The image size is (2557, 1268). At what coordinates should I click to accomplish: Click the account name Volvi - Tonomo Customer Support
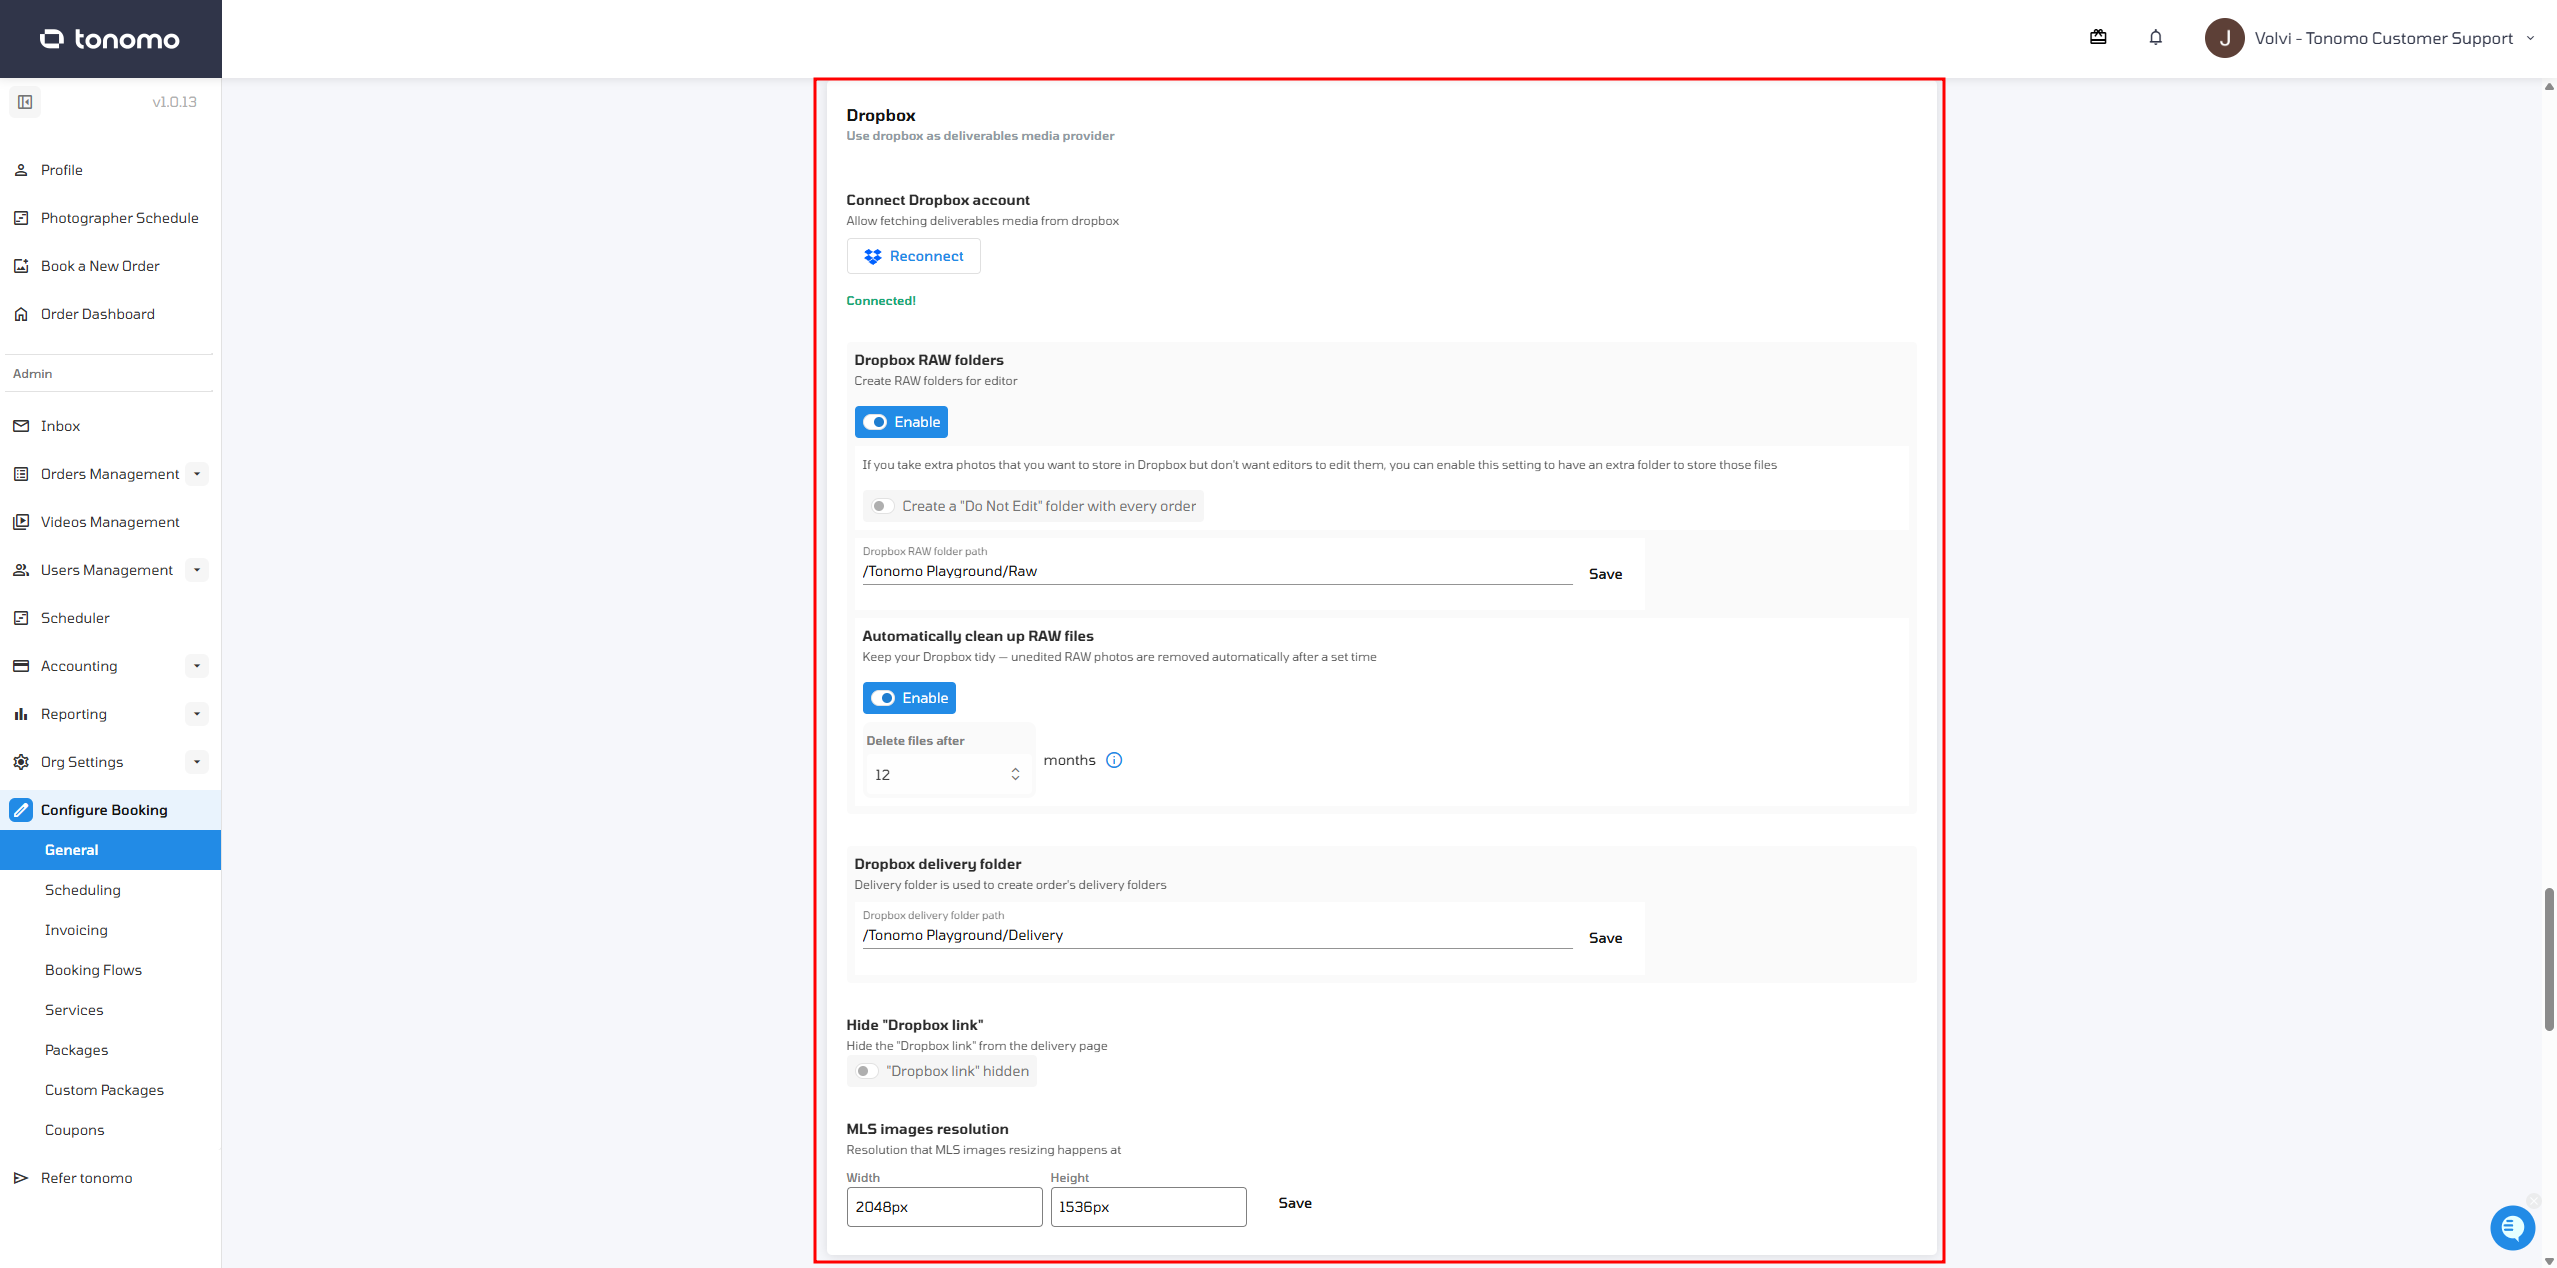2383,38
